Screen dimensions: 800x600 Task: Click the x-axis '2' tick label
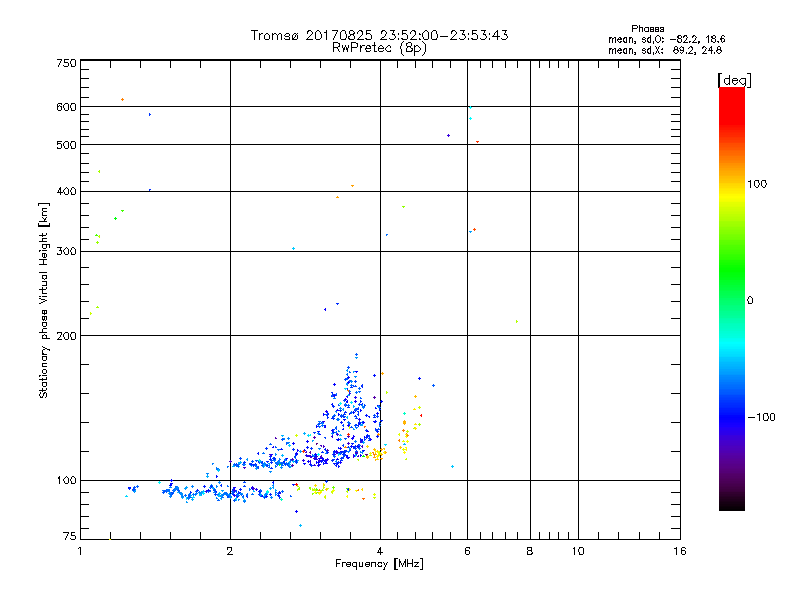coord(230,551)
